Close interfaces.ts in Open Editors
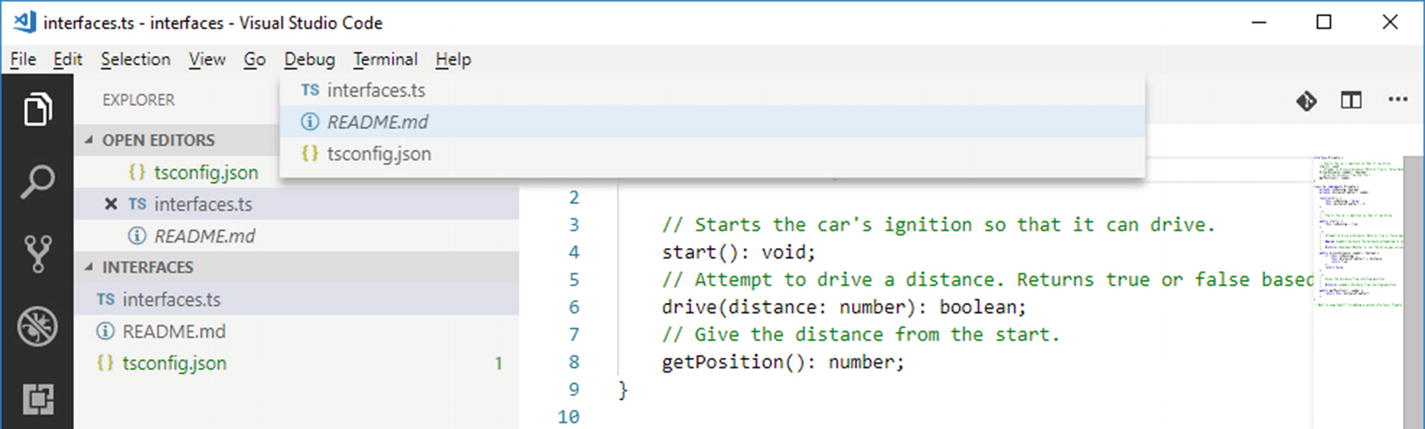The width and height of the screenshot is (1425, 429). pos(111,204)
